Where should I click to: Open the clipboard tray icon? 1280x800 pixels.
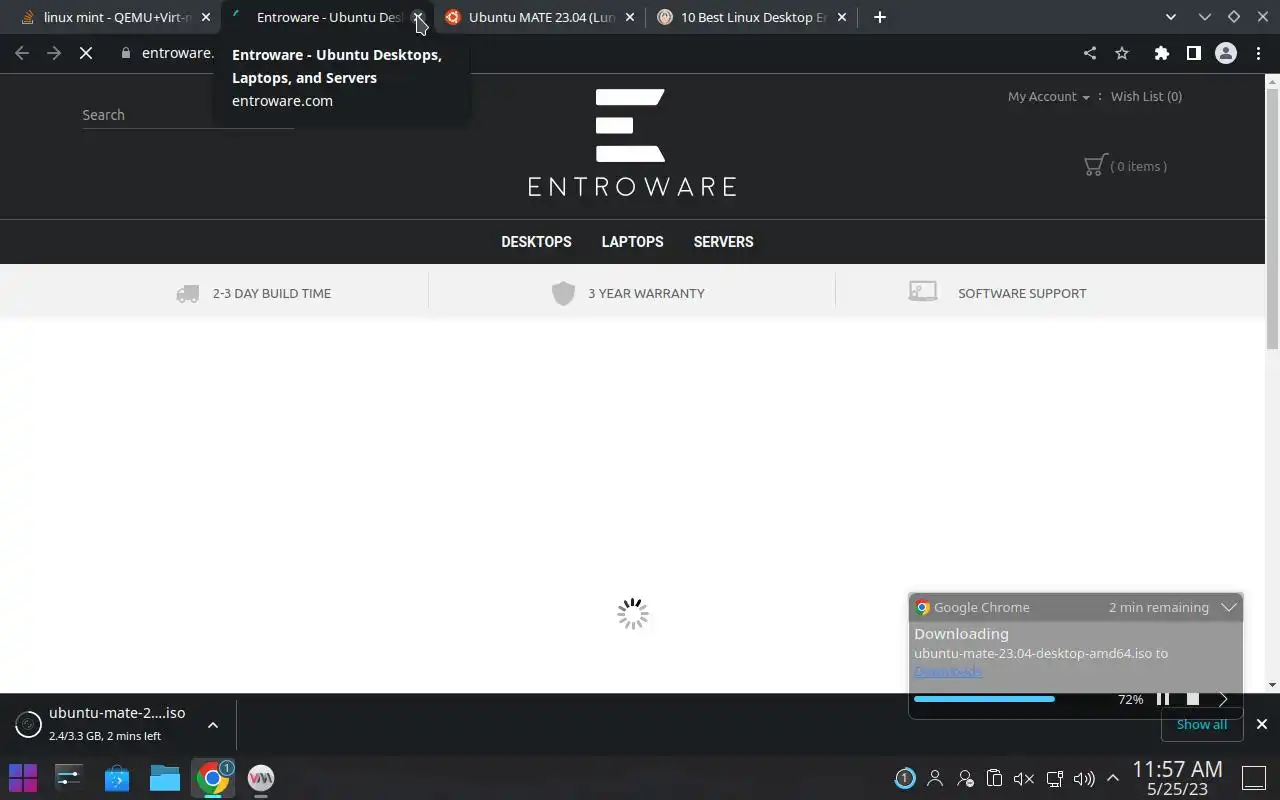994,778
